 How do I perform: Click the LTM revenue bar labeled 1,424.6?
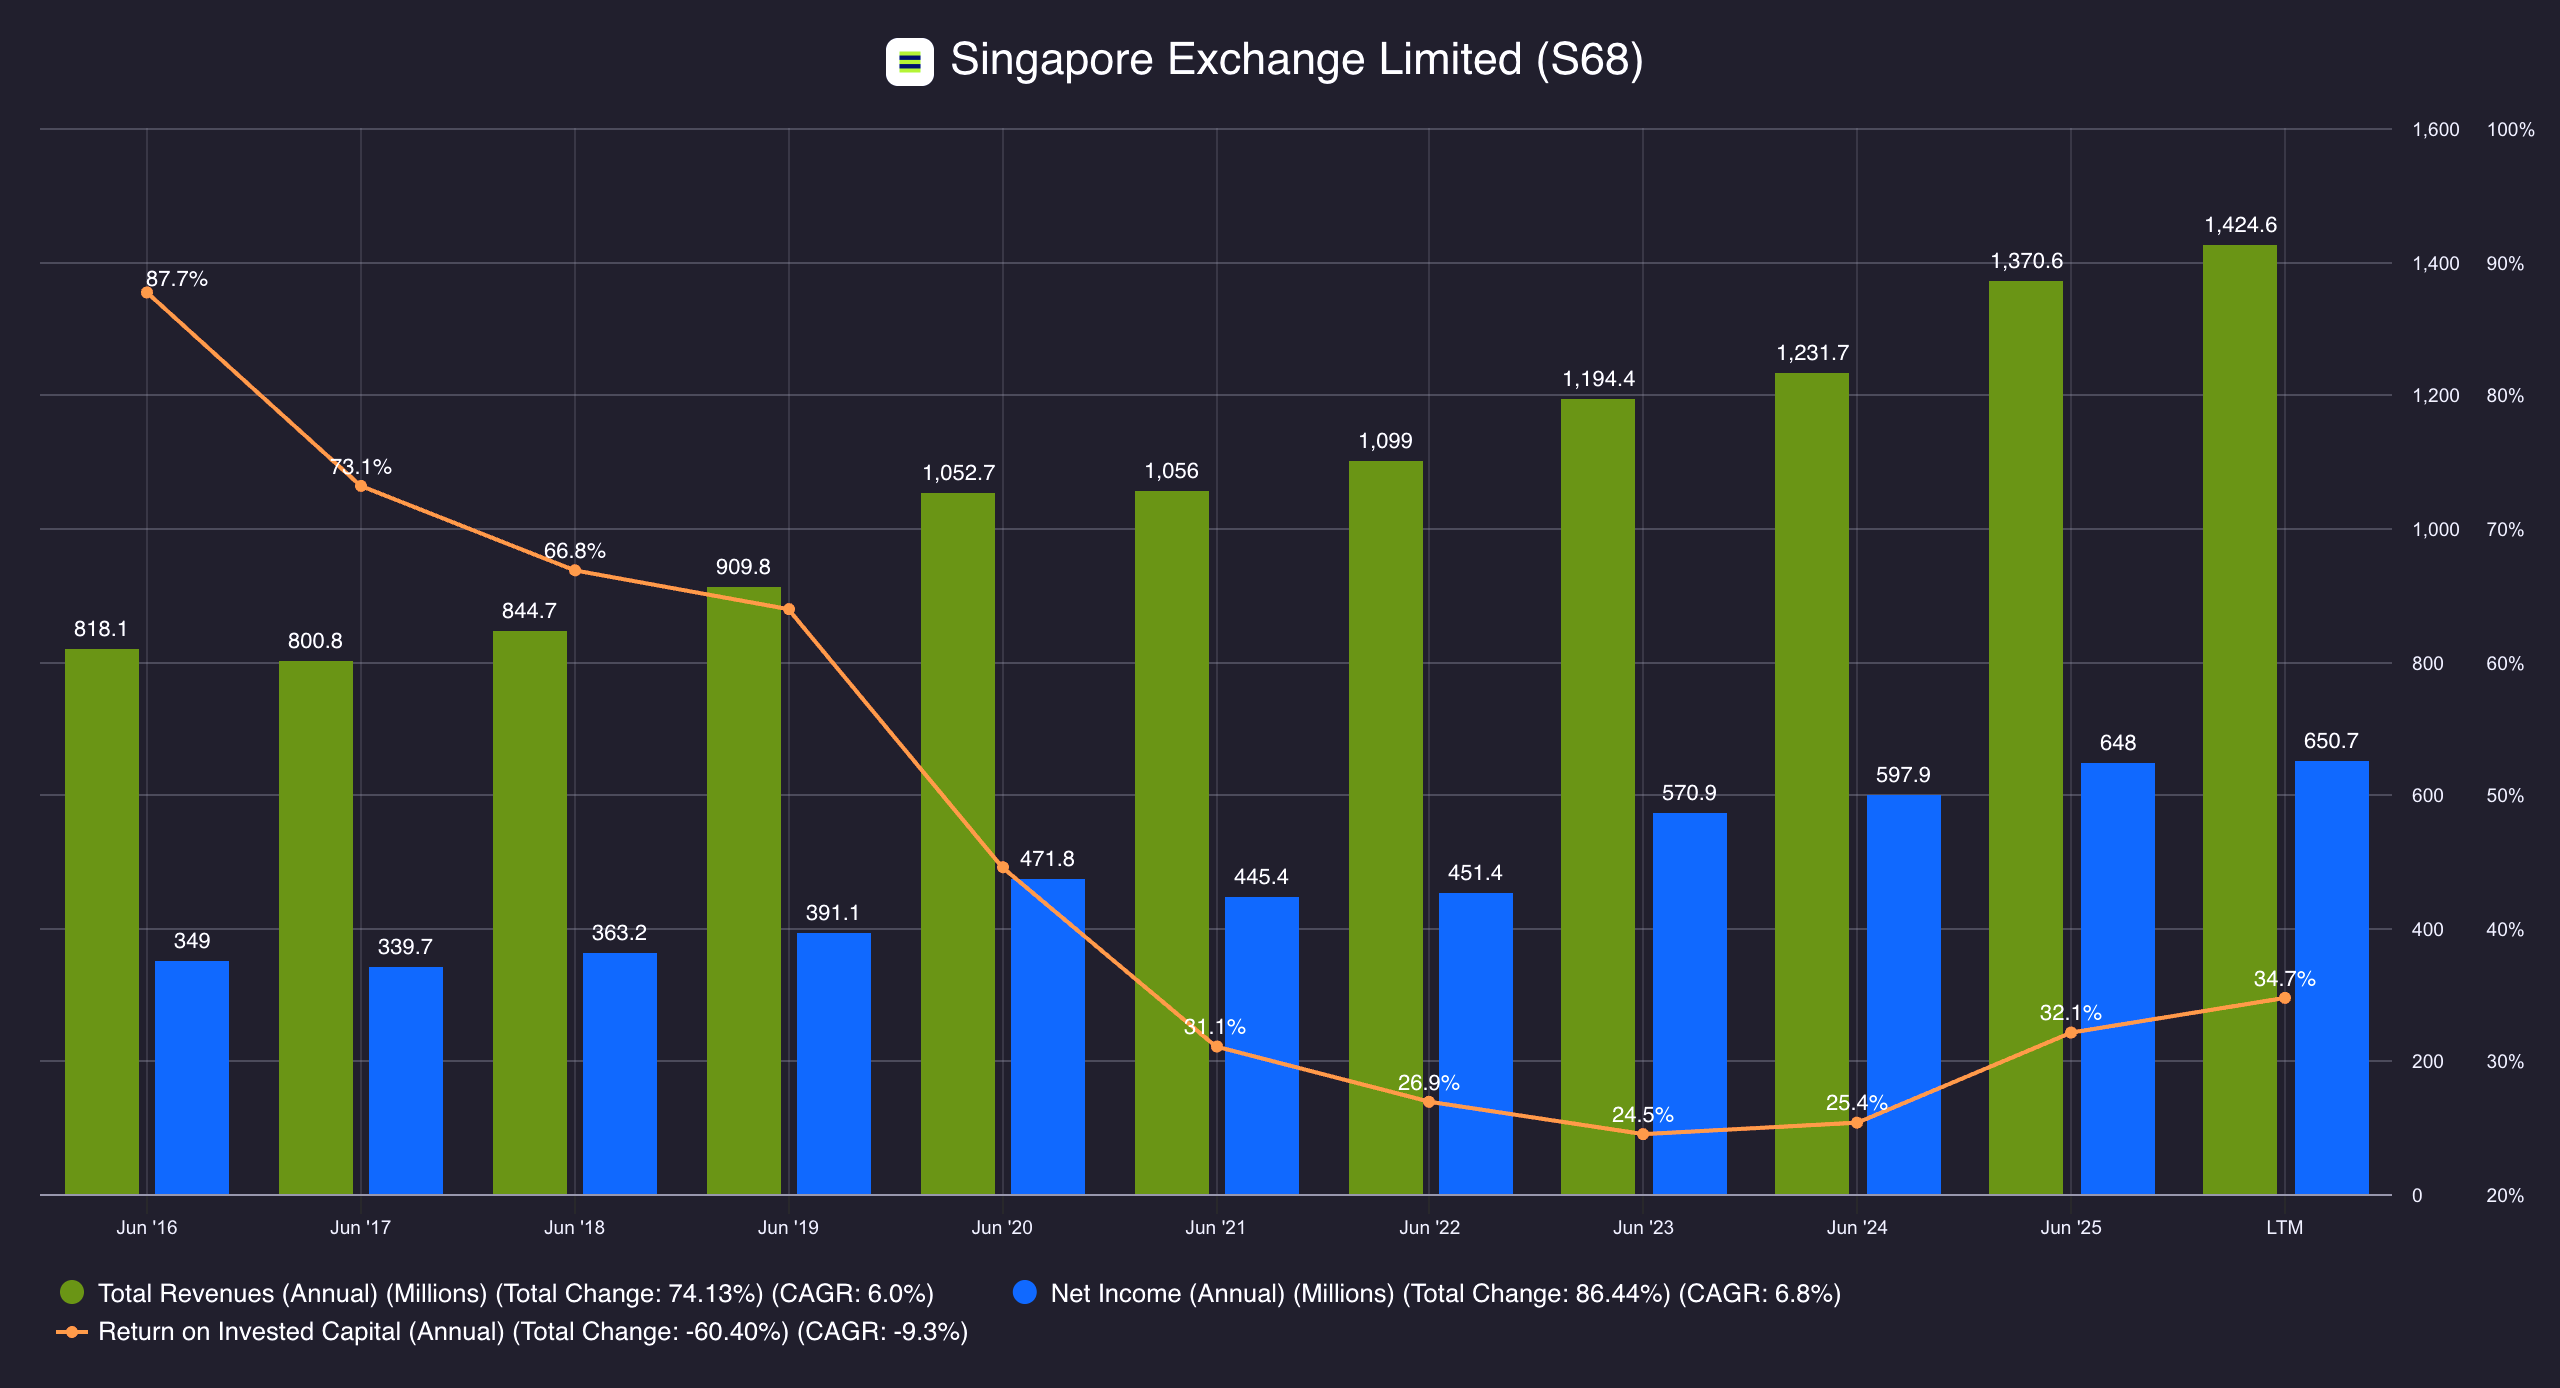pos(2239,720)
